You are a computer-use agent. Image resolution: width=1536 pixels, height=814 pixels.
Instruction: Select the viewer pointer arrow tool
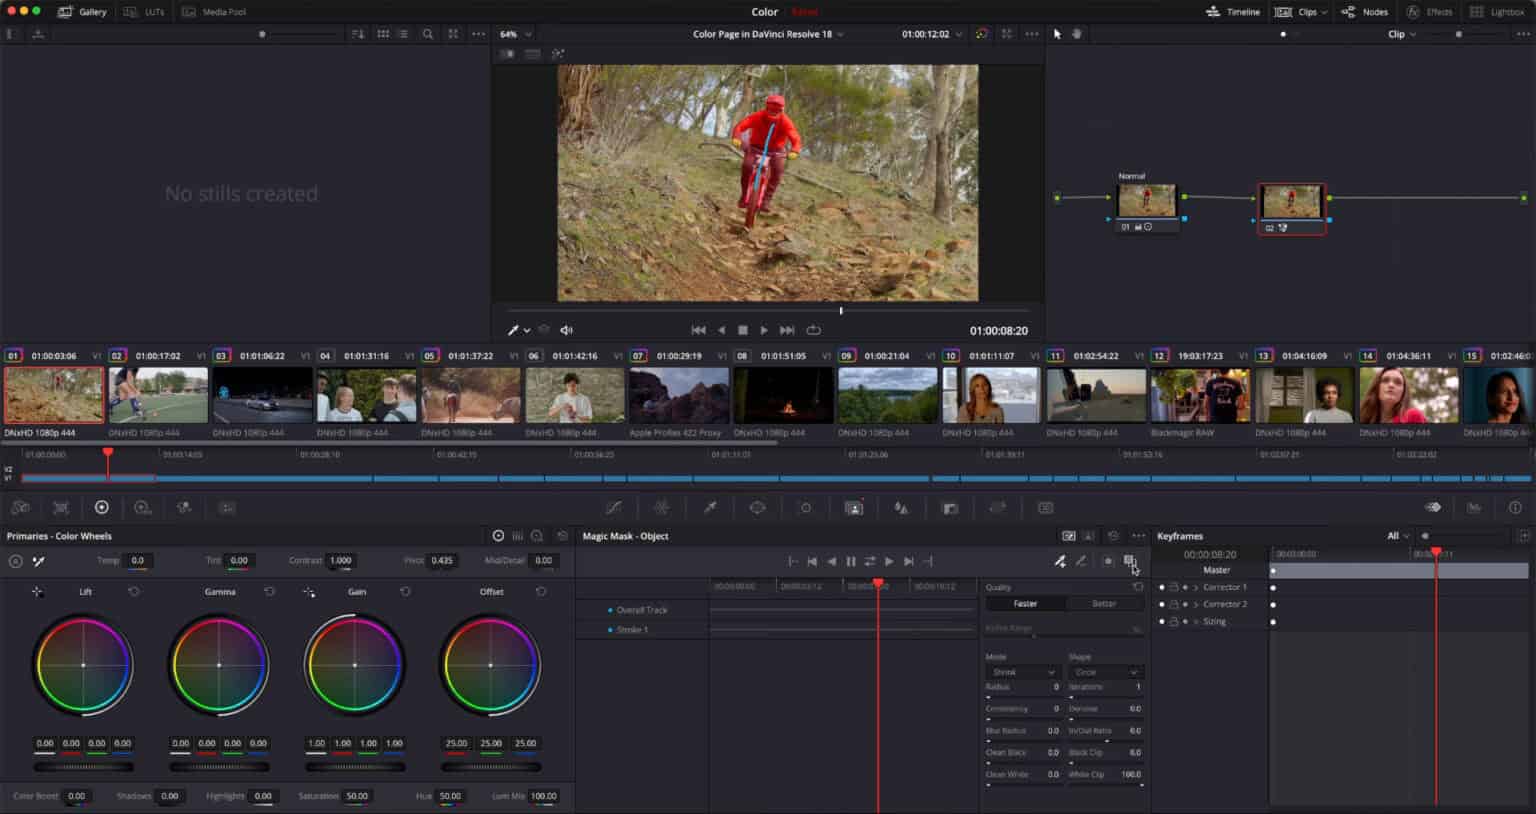(1057, 34)
